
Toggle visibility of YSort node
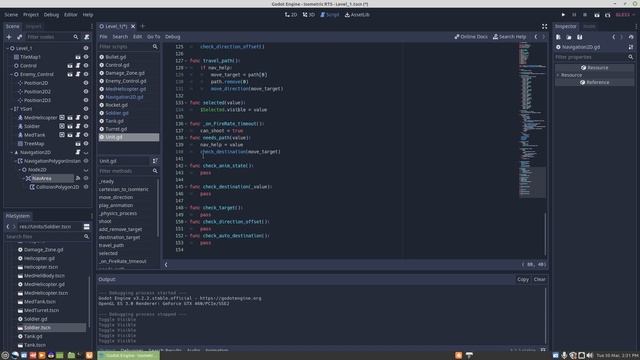pyautogui.click(x=86, y=109)
